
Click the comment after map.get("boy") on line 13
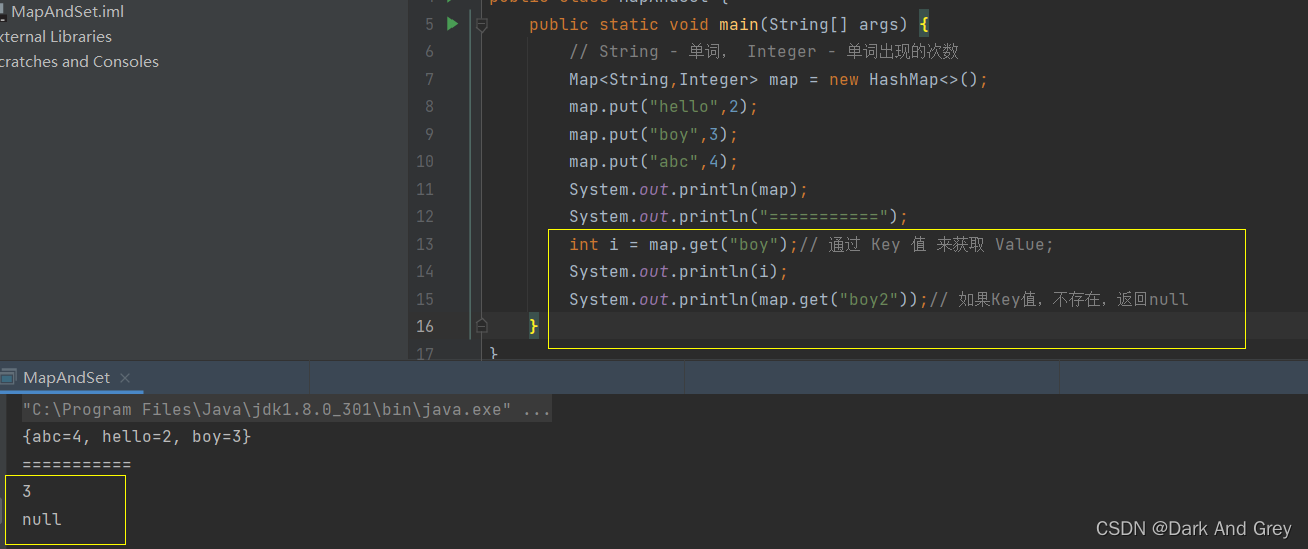[926, 244]
